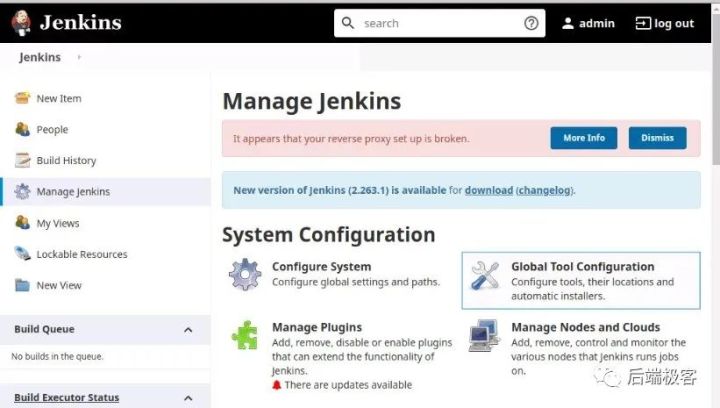Open New View in the sidebar
720x408 pixels.
click(x=59, y=285)
